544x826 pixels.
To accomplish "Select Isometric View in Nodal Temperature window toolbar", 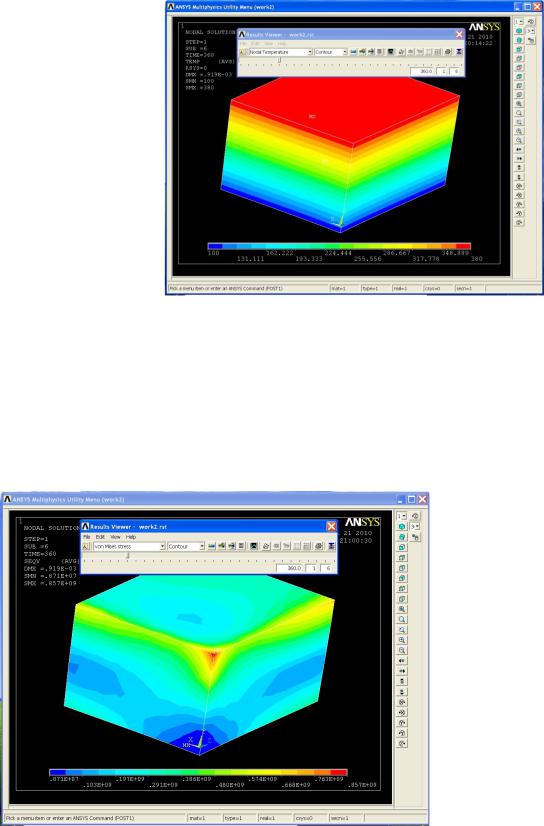I will (519, 31).
